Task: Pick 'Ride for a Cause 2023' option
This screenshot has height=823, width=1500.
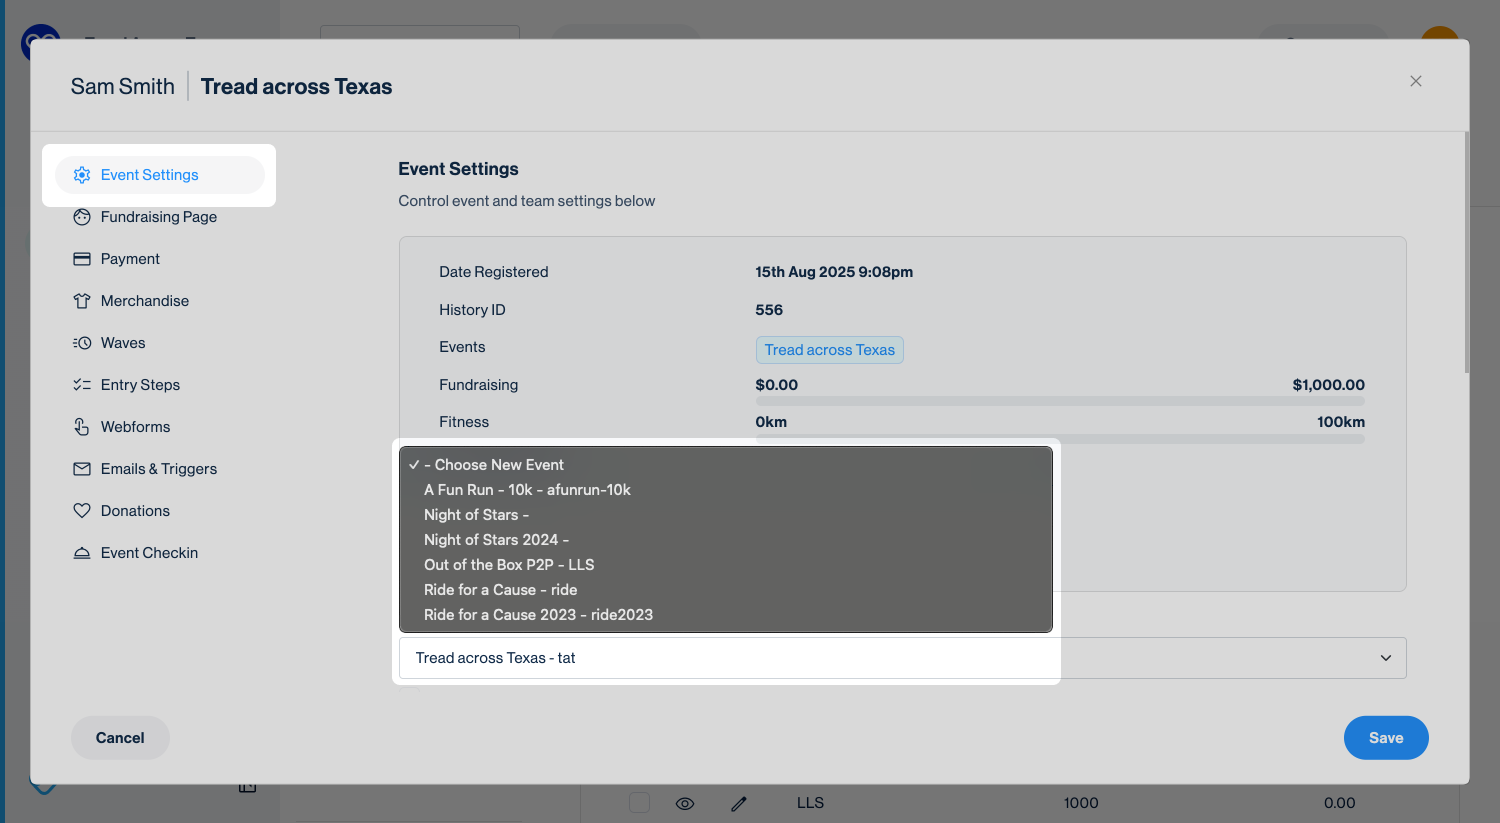Action: 538,615
